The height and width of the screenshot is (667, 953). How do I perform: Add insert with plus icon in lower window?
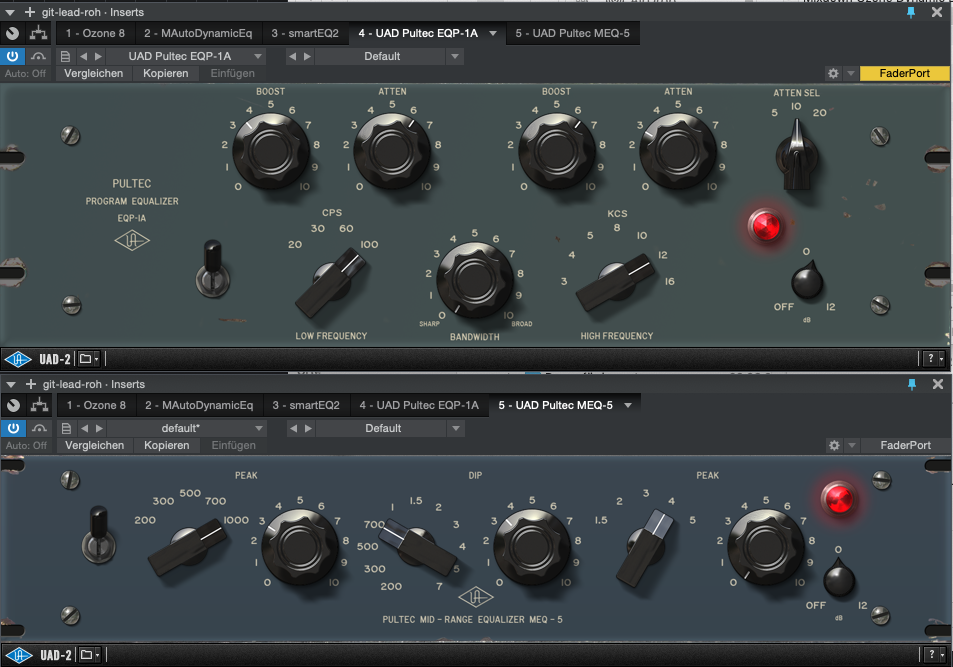coord(30,384)
